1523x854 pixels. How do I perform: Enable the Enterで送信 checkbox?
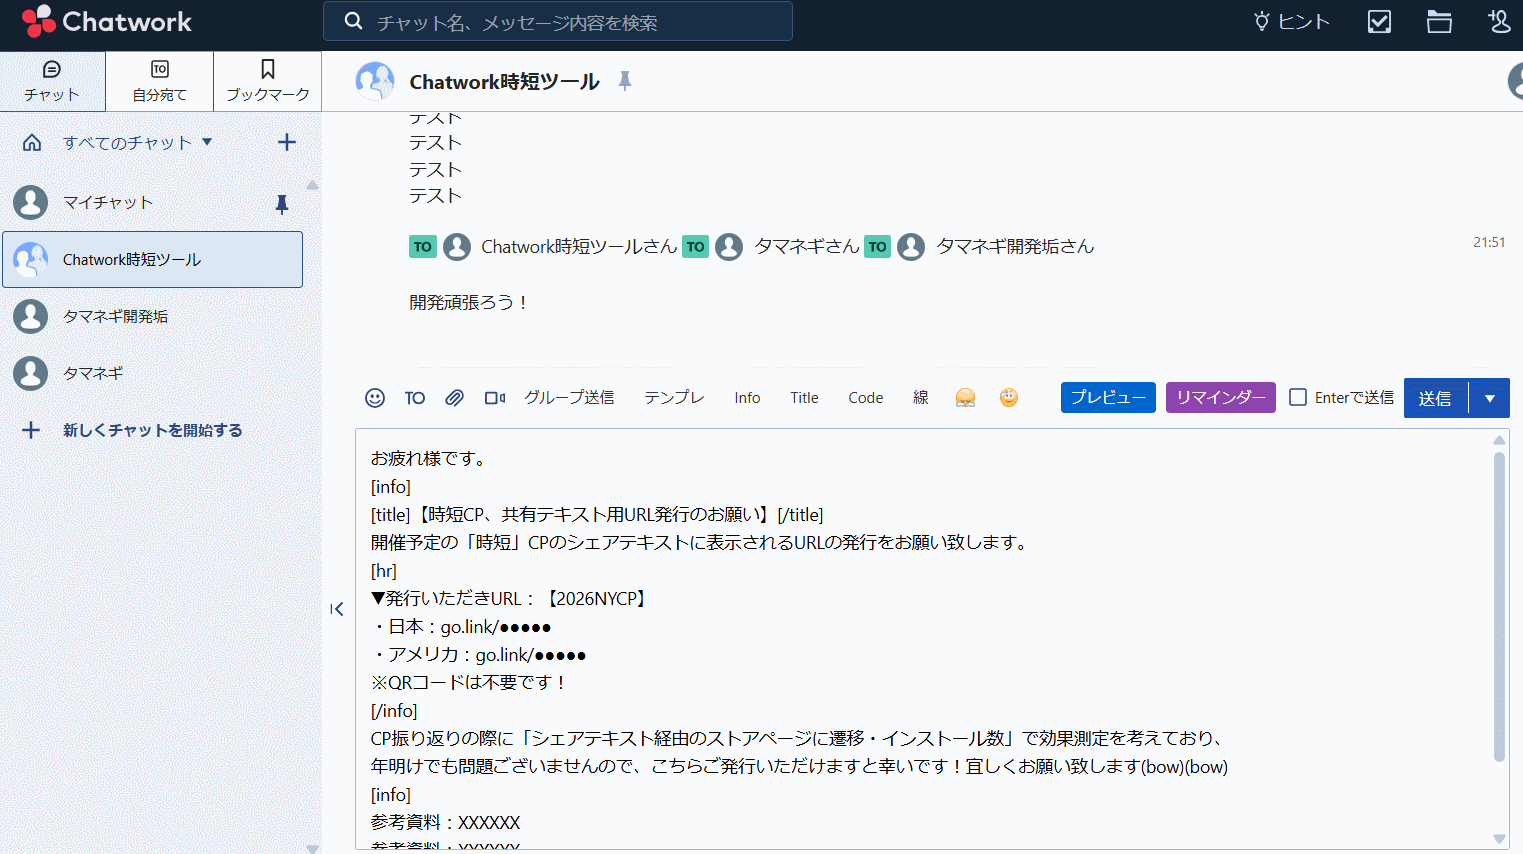[1298, 398]
